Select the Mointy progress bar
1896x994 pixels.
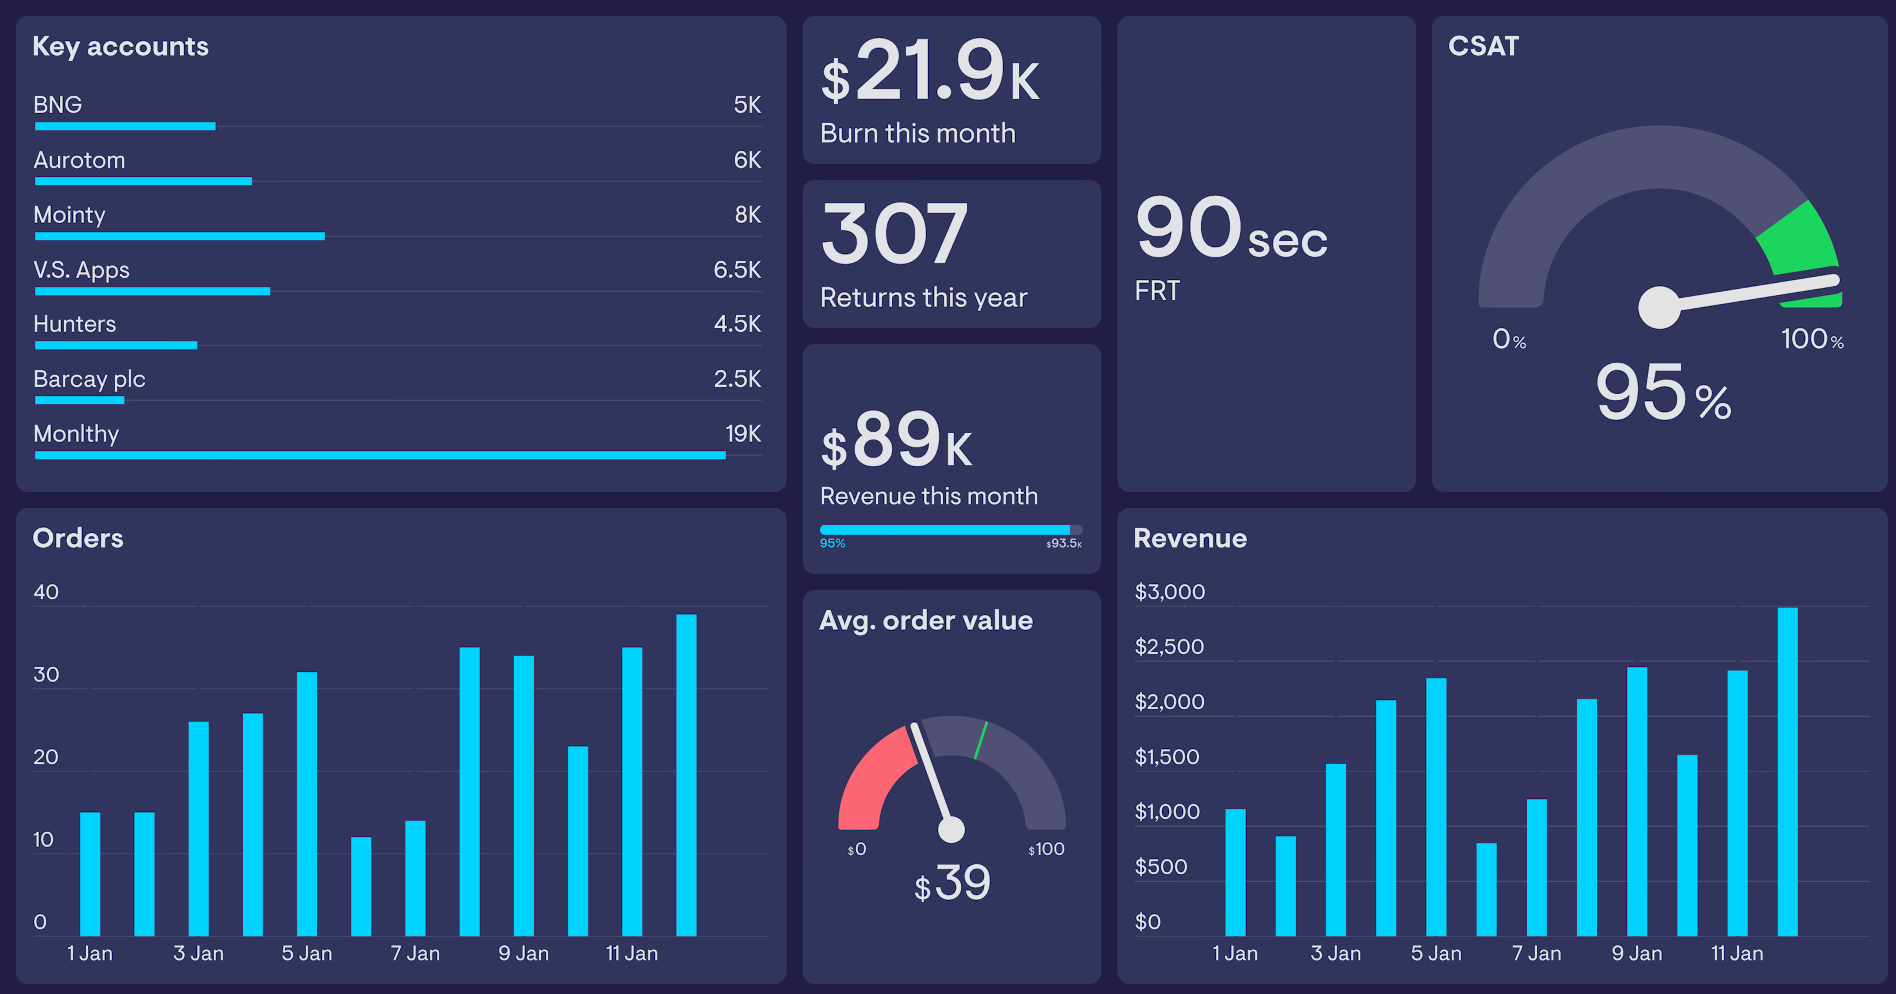click(x=180, y=236)
